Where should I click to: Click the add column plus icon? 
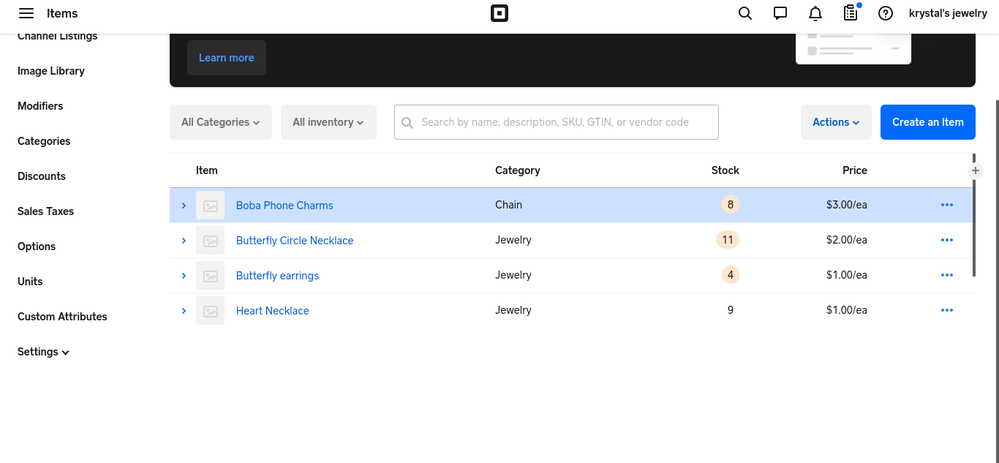(976, 171)
